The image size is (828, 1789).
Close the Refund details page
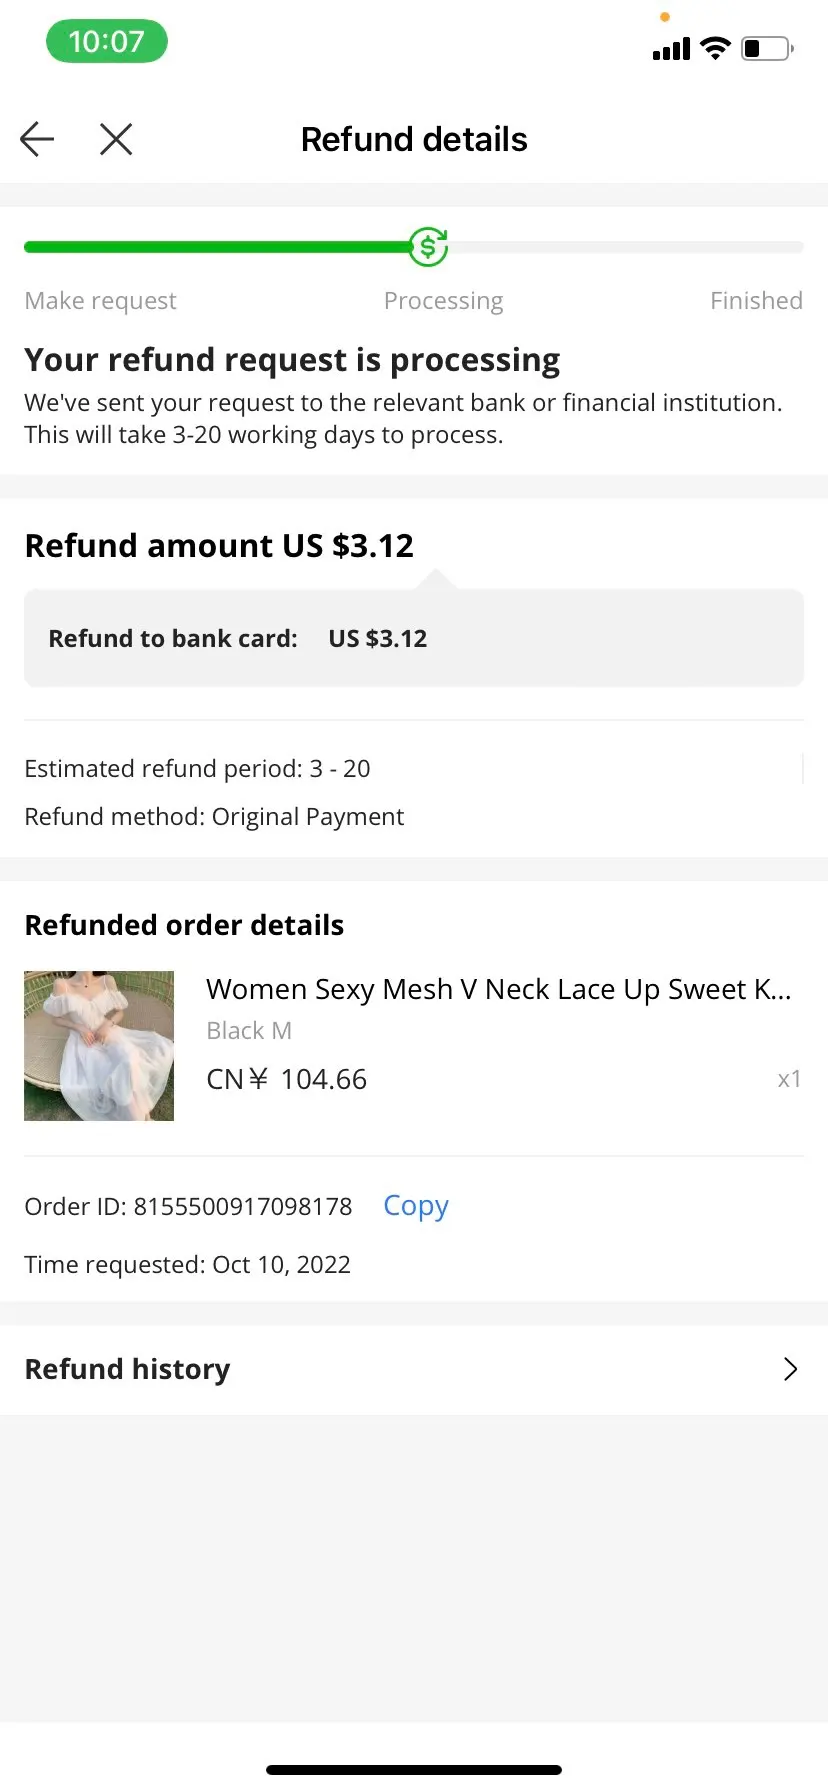pos(116,139)
